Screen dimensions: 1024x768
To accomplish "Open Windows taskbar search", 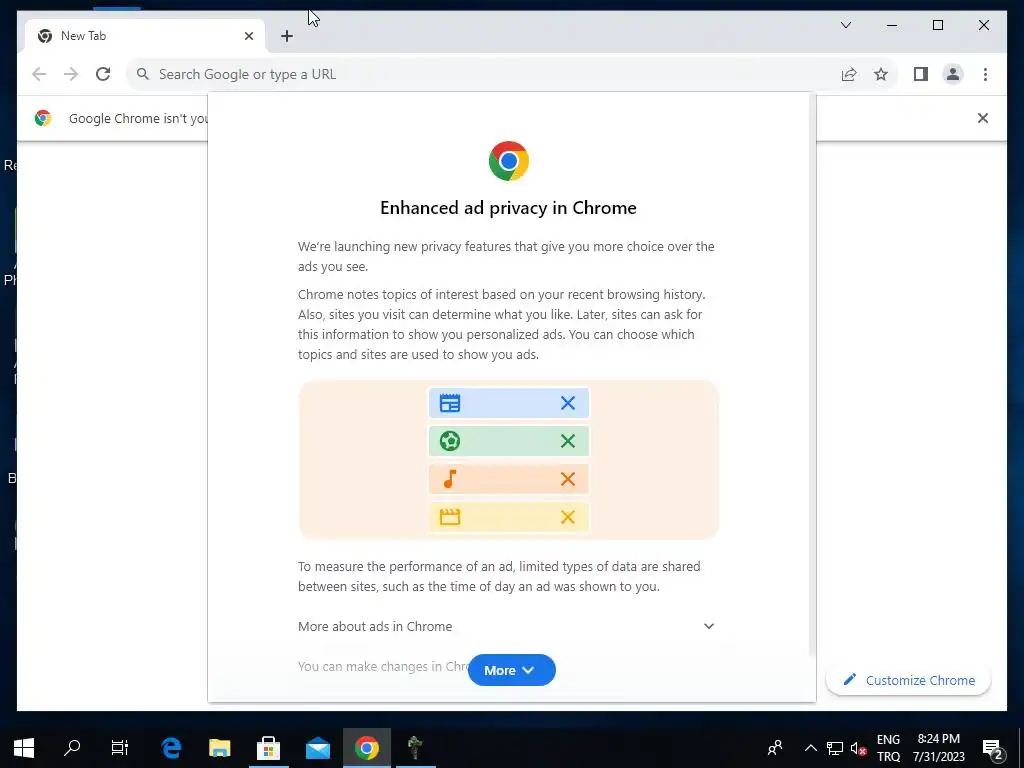I will pos(72,748).
